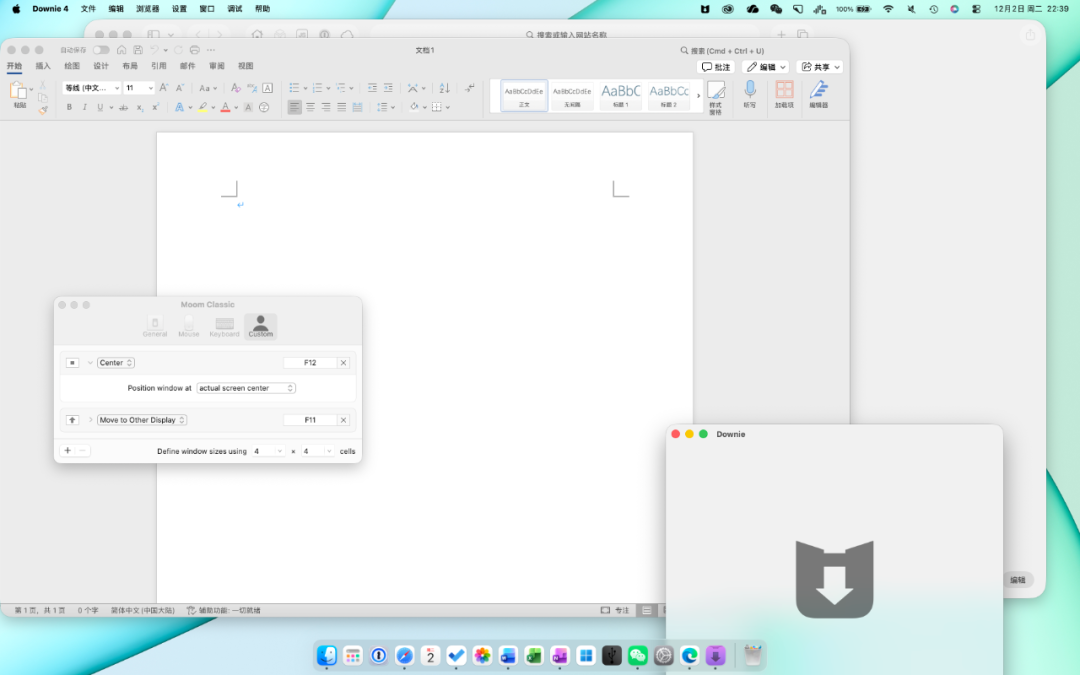Toggle bold formatting in Word ribbon

69,107
